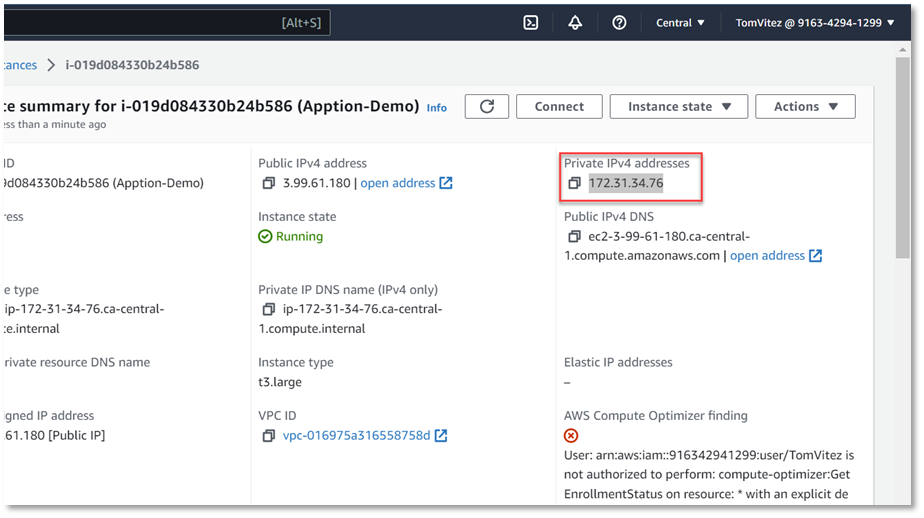Open the Actions dropdown menu
Image resolution: width=924 pixels, height=518 pixels.
[x=805, y=107]
